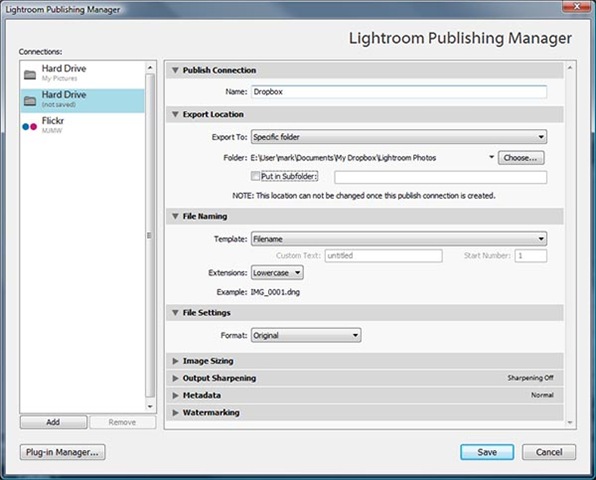Click the Start Number field

coord(531,256)
